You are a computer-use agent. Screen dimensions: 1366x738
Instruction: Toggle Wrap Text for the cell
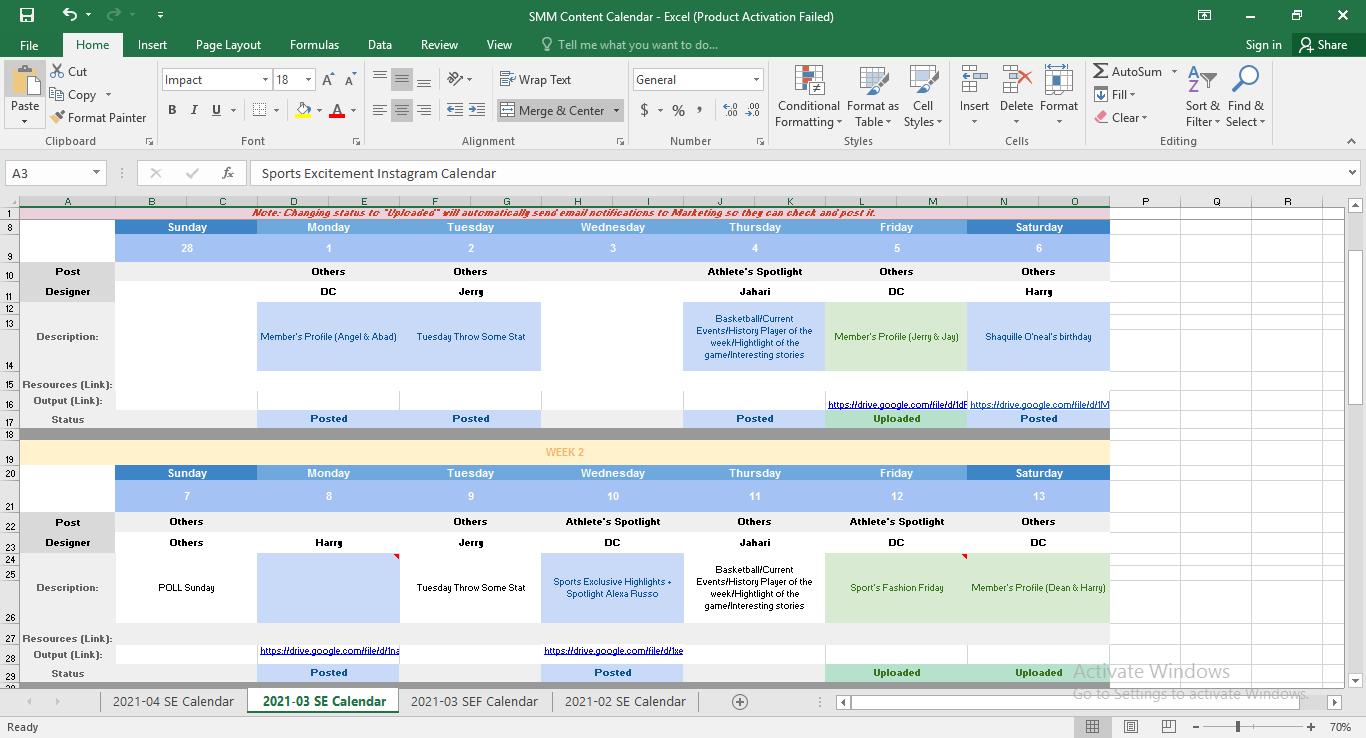tap(536, 80)
